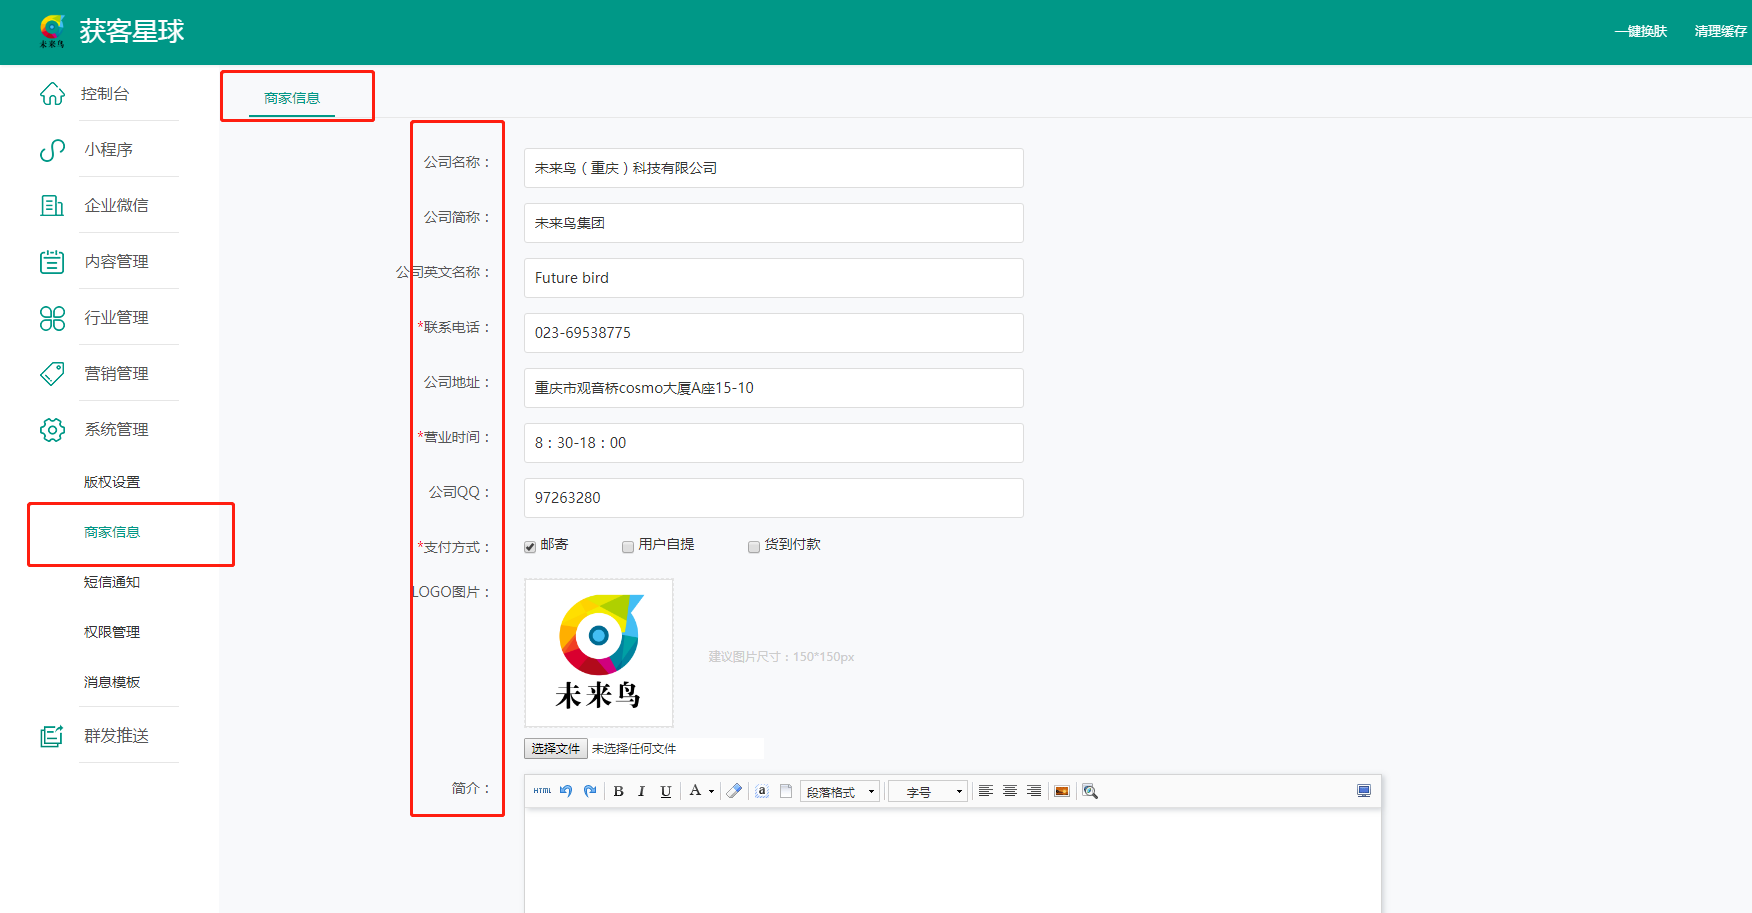This screenshot has width=1752, height=913.
Task: Insert an image using editor toolbar icon
Action: point(1062,791)
